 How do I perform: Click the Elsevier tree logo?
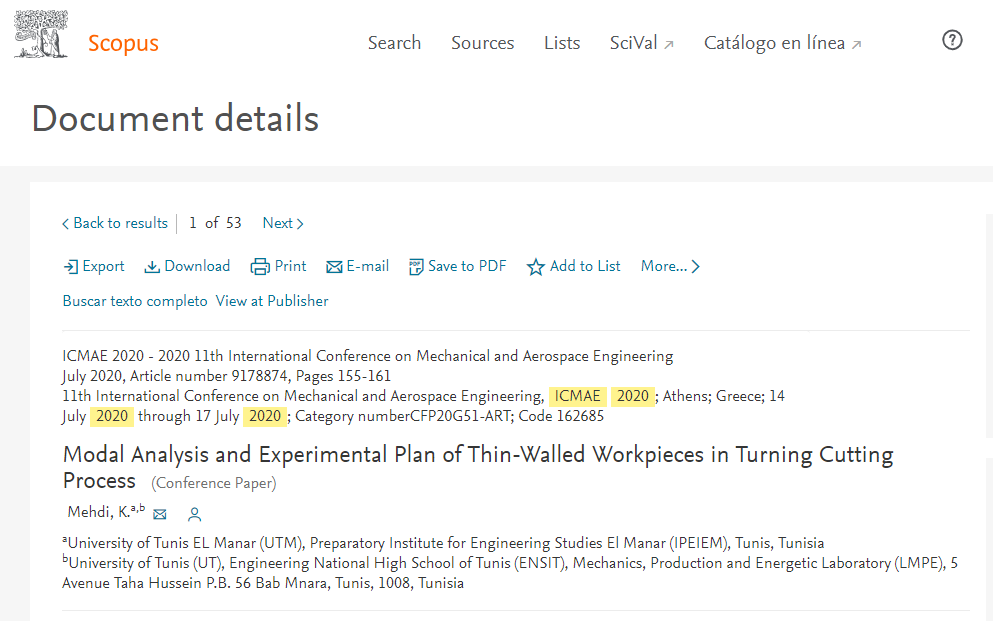41,34
